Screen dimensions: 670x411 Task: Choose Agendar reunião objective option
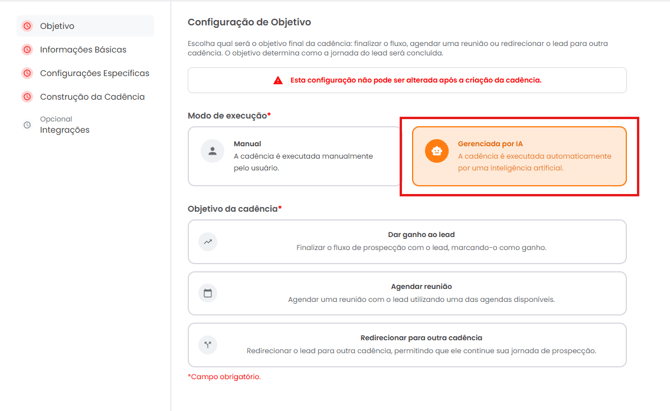407,293
